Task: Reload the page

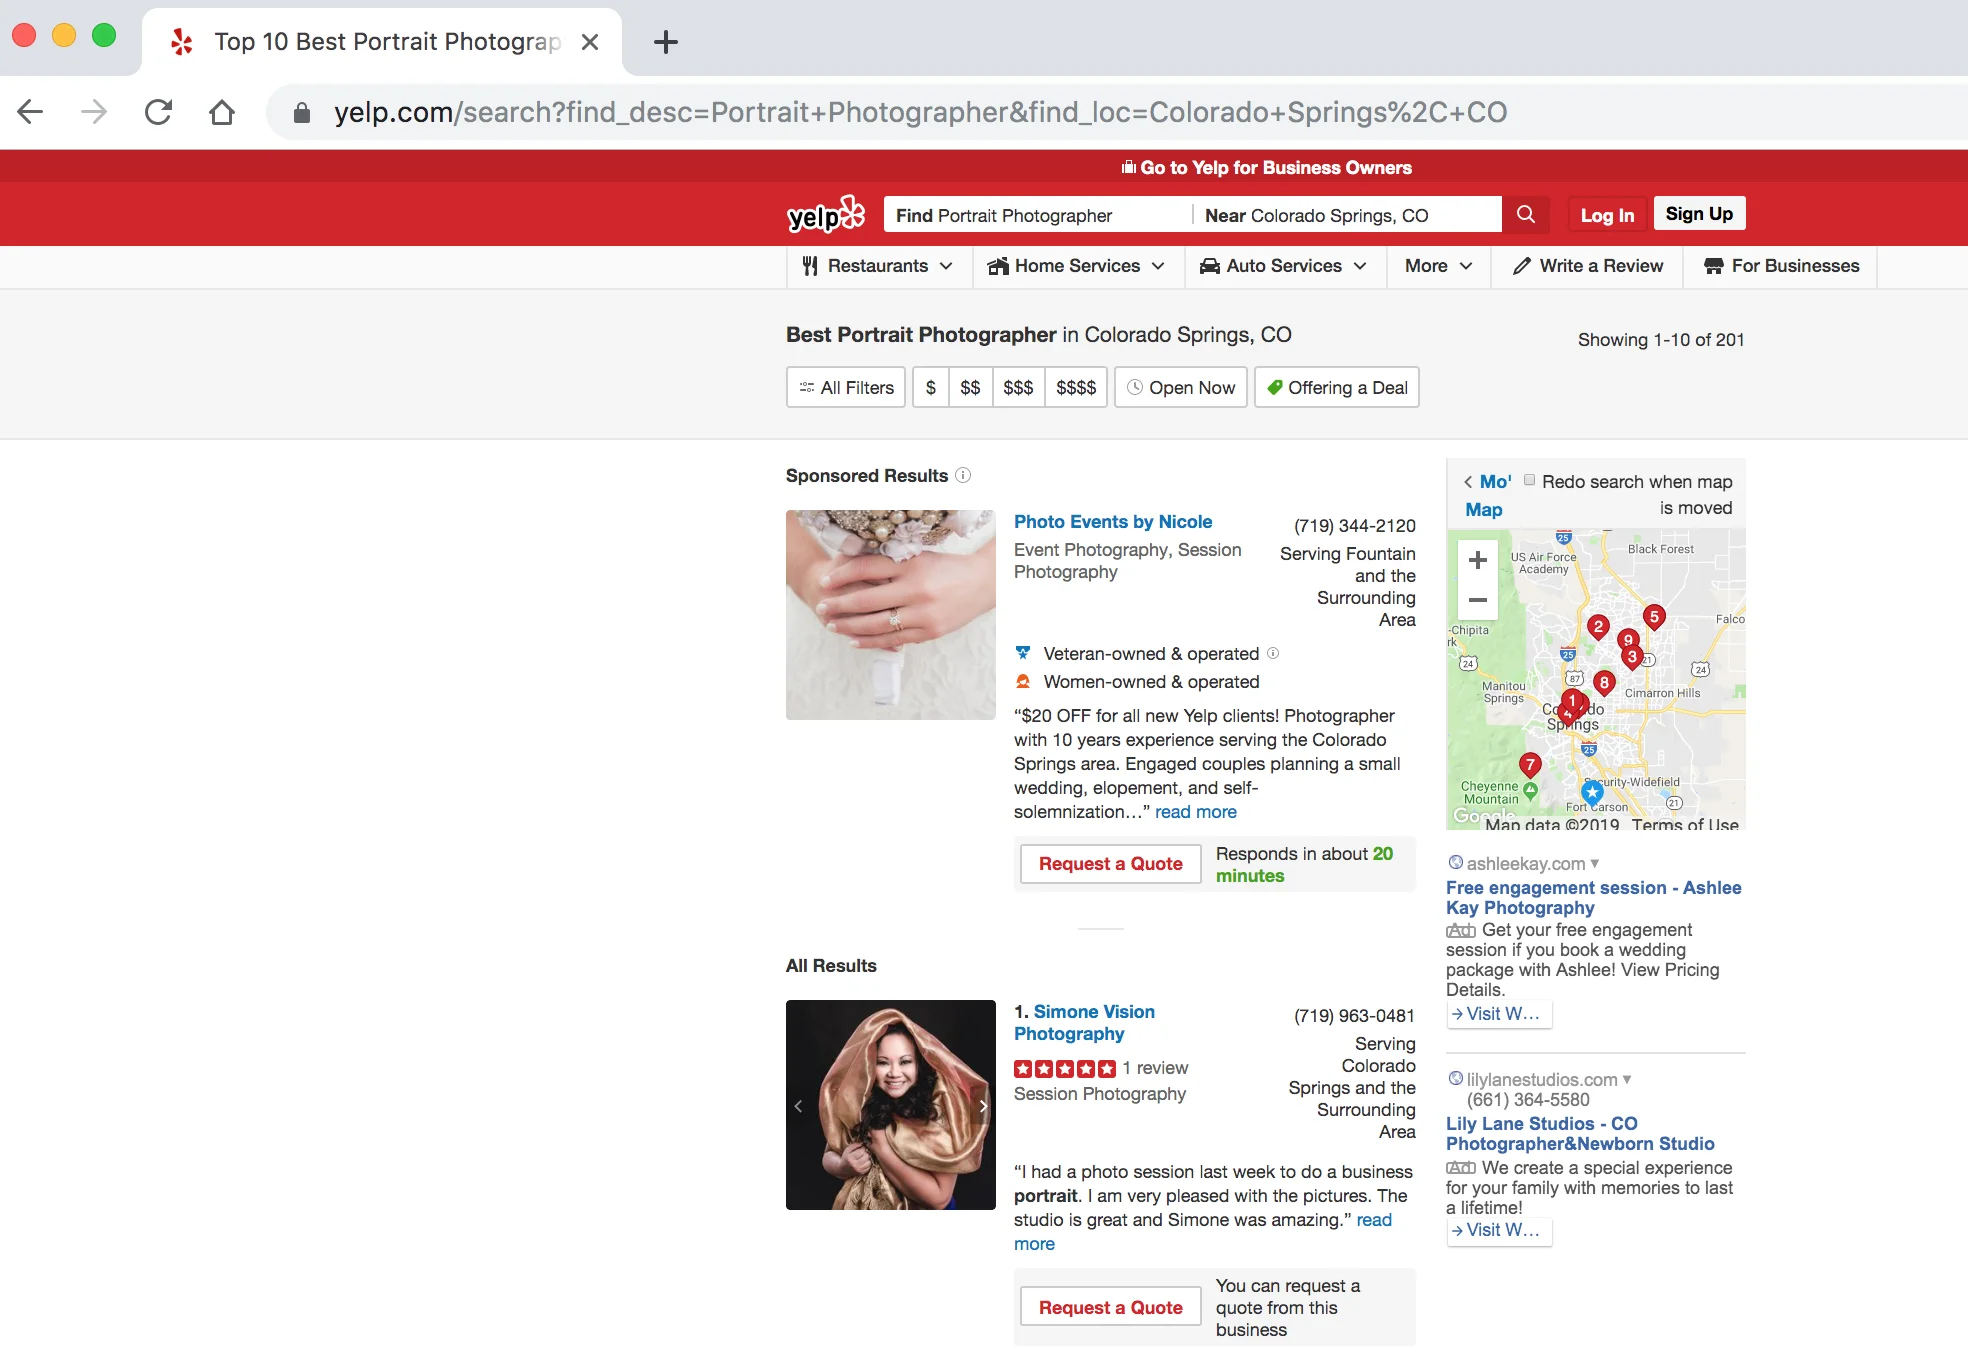Action: pos(158,112)
